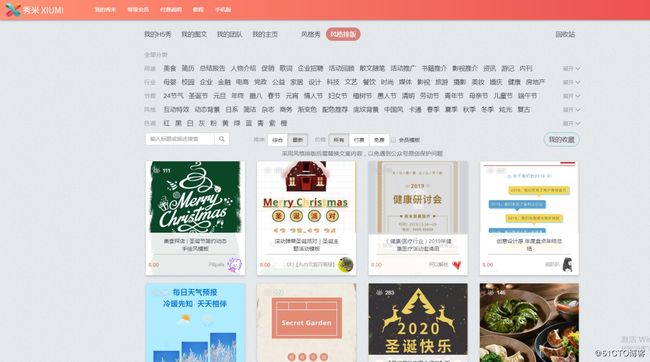Choose the 科技 industry category
650x362 pixels.
click(333, 82)
